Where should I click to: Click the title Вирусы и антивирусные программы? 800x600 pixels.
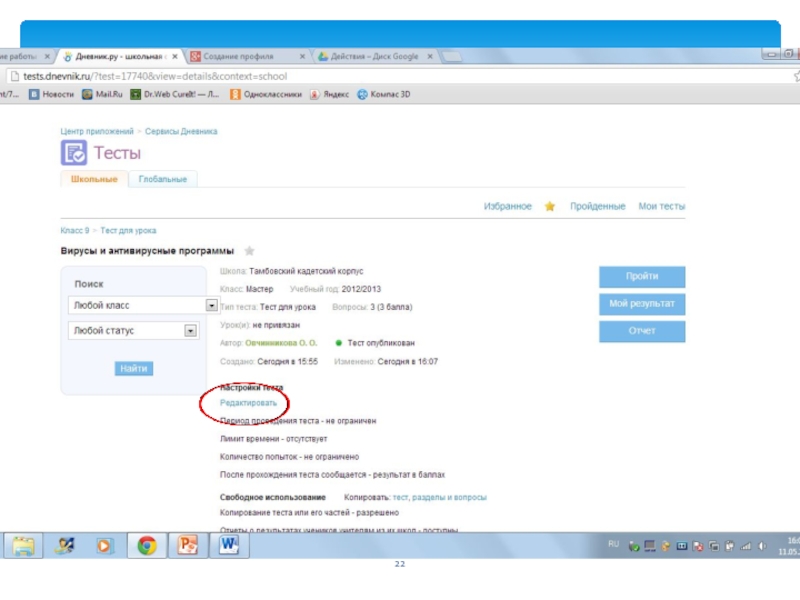147,251
